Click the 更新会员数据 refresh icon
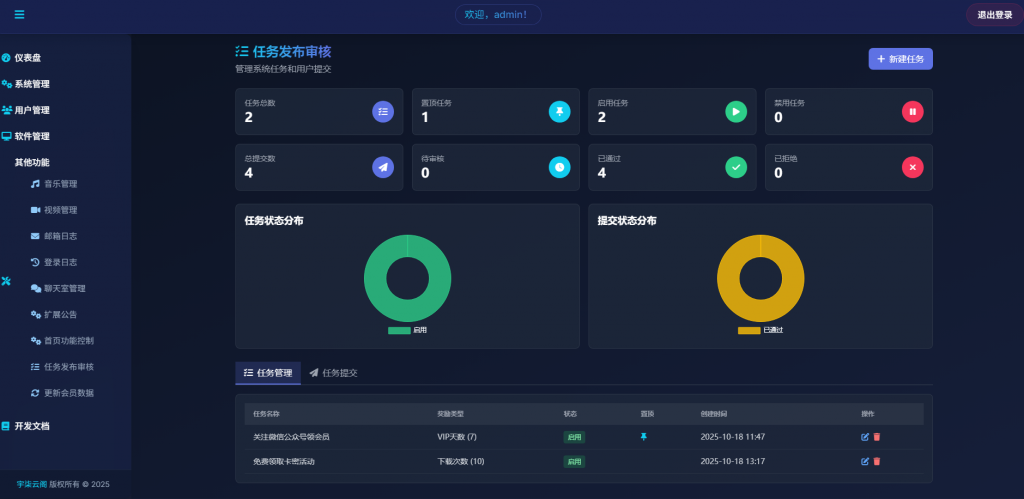Image resolution: width=1024 pixels, height=499 pixels. pyautogui.click(x=35, y=393)
